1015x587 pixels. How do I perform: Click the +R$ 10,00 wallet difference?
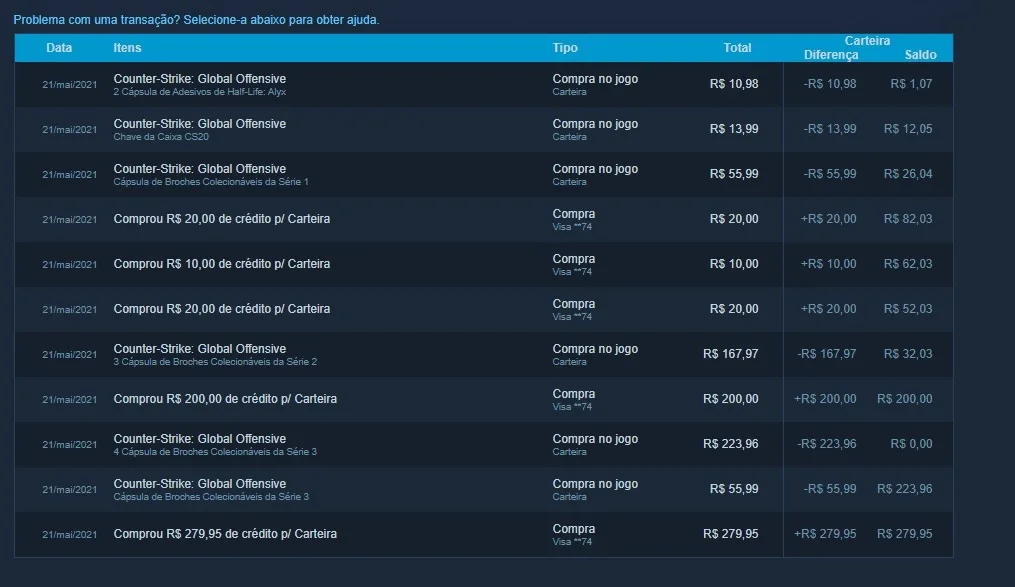(x=829, y=264)
